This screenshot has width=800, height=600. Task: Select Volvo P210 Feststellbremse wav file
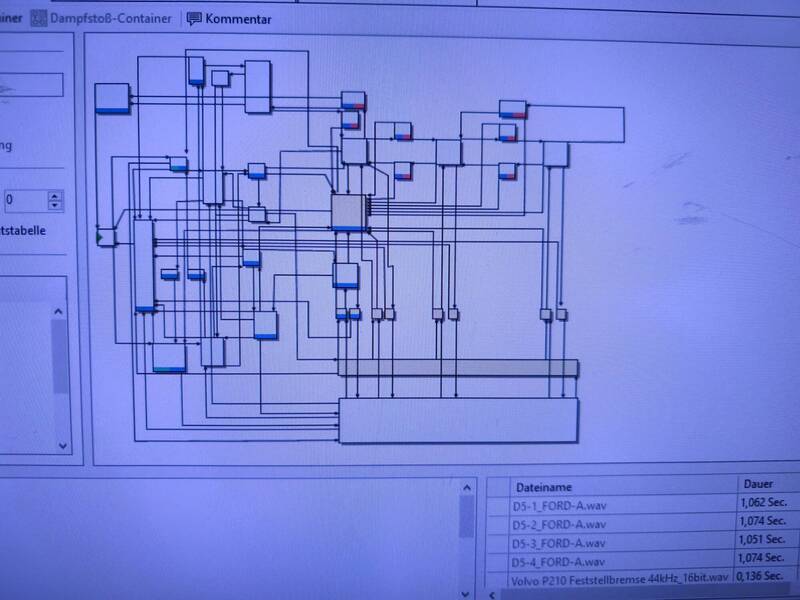[620, 580]
